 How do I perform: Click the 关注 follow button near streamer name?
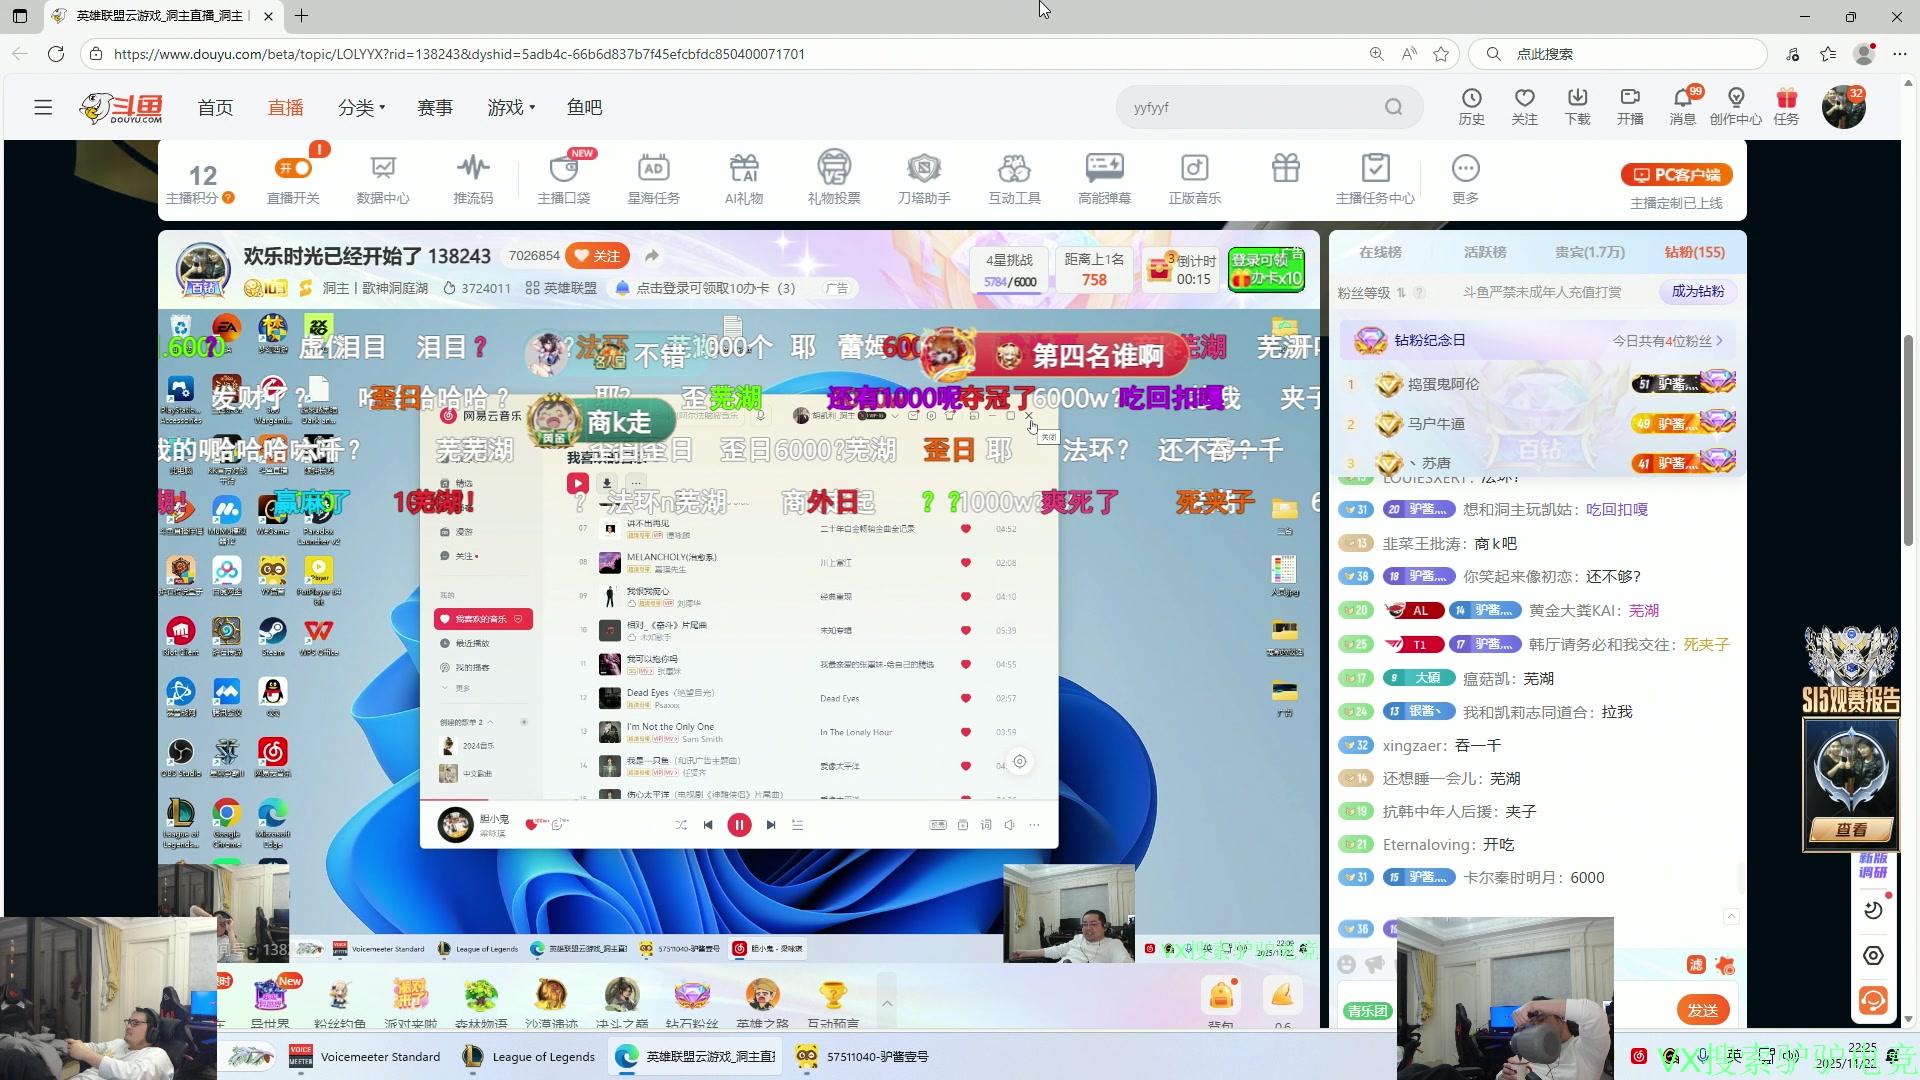tap(598, 256)
